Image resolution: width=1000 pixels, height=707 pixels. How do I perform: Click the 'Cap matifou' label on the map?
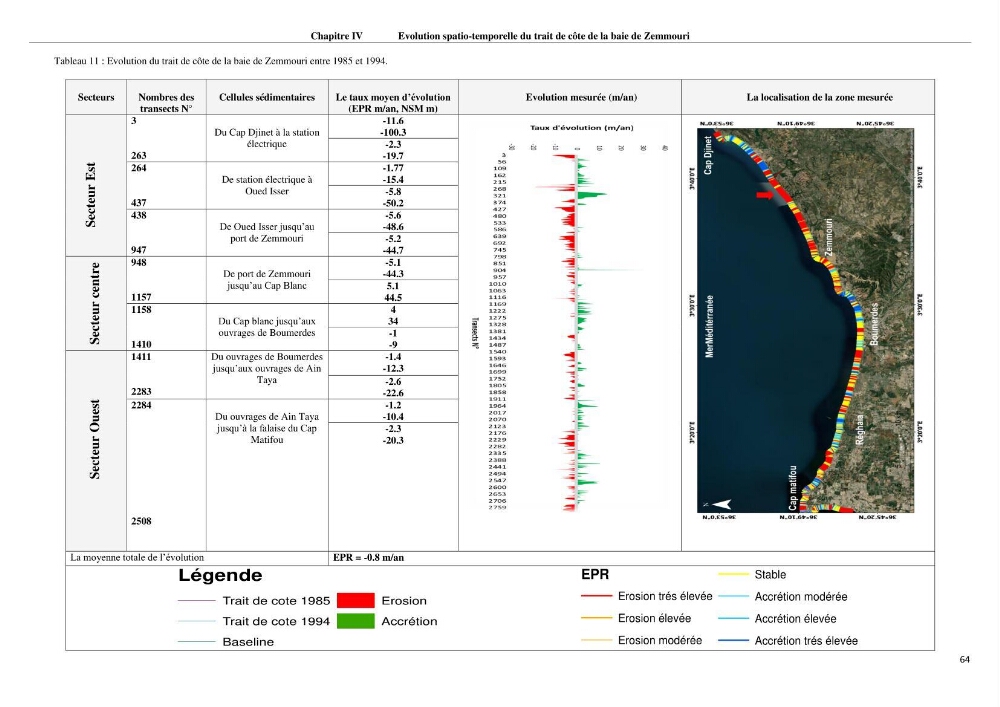click(x=793, y=488)
